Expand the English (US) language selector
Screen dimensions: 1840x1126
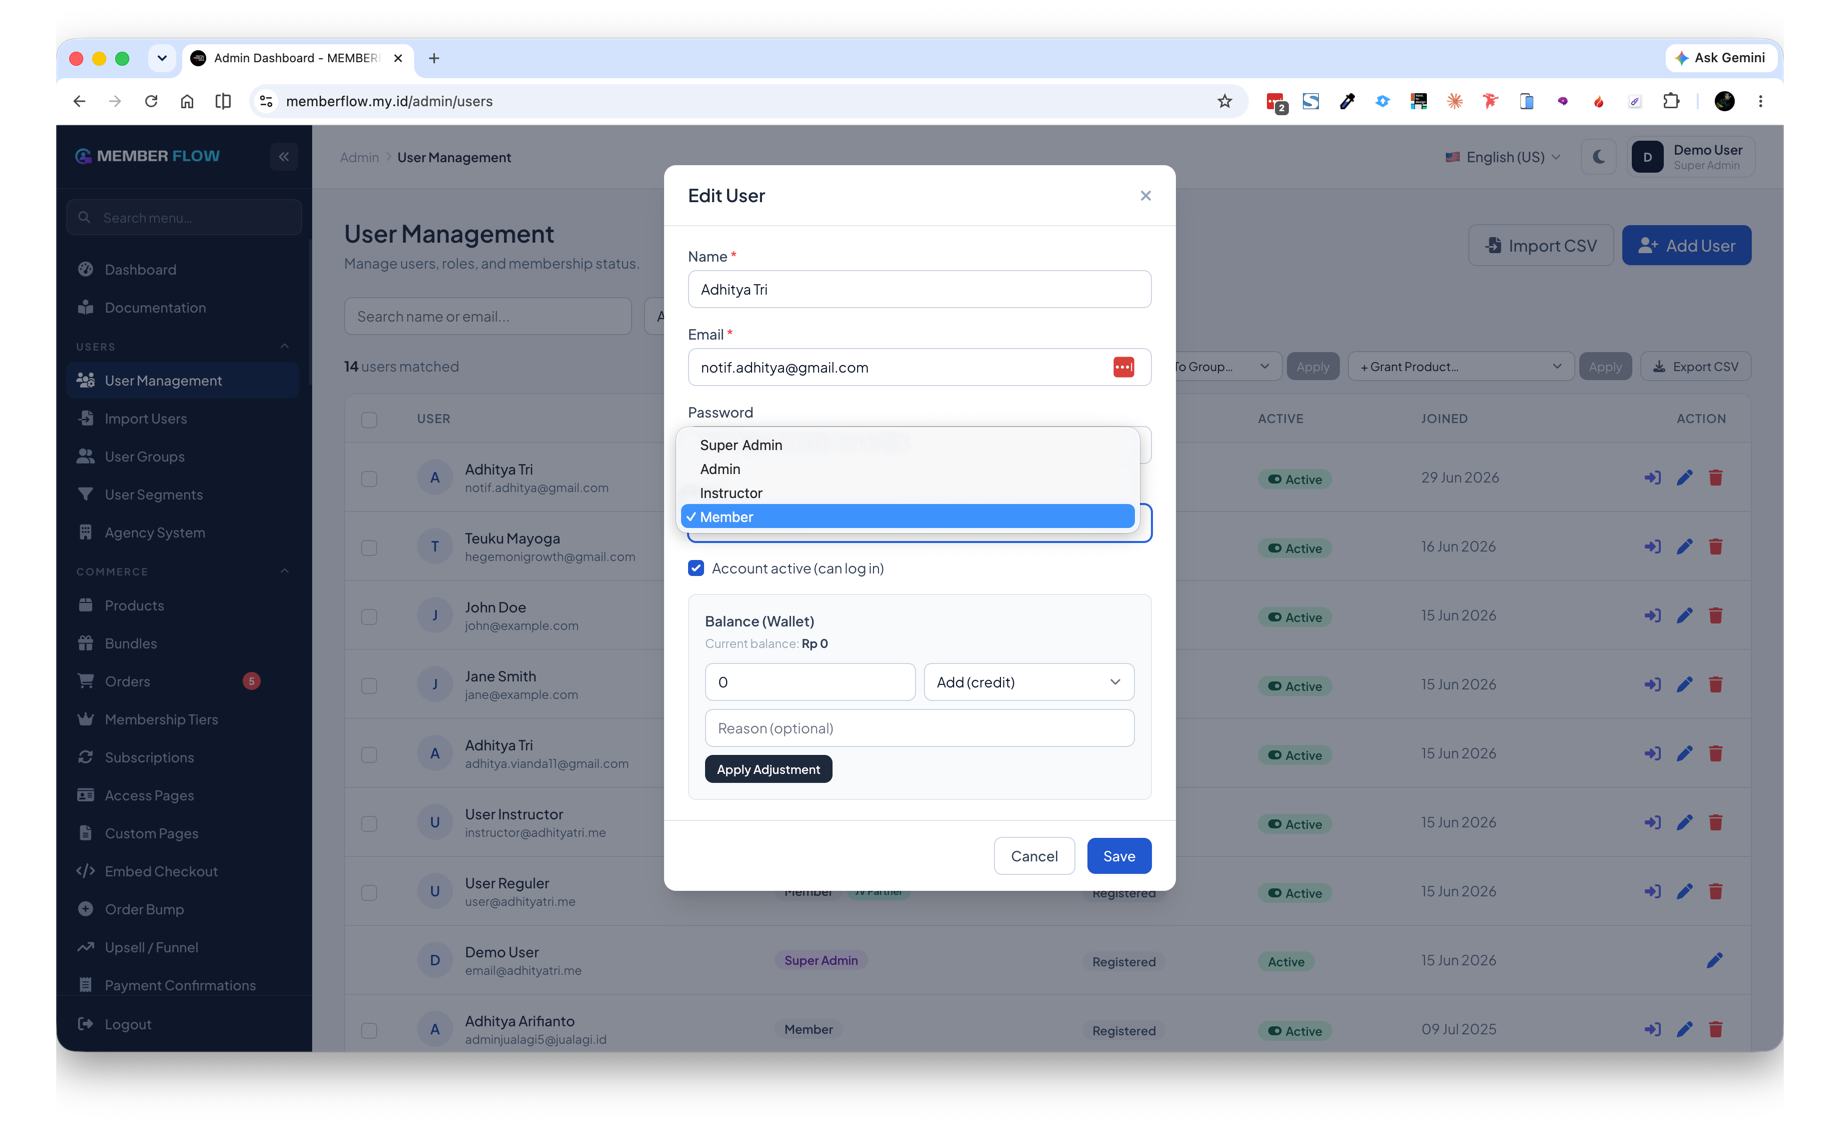coord(1502,157)
